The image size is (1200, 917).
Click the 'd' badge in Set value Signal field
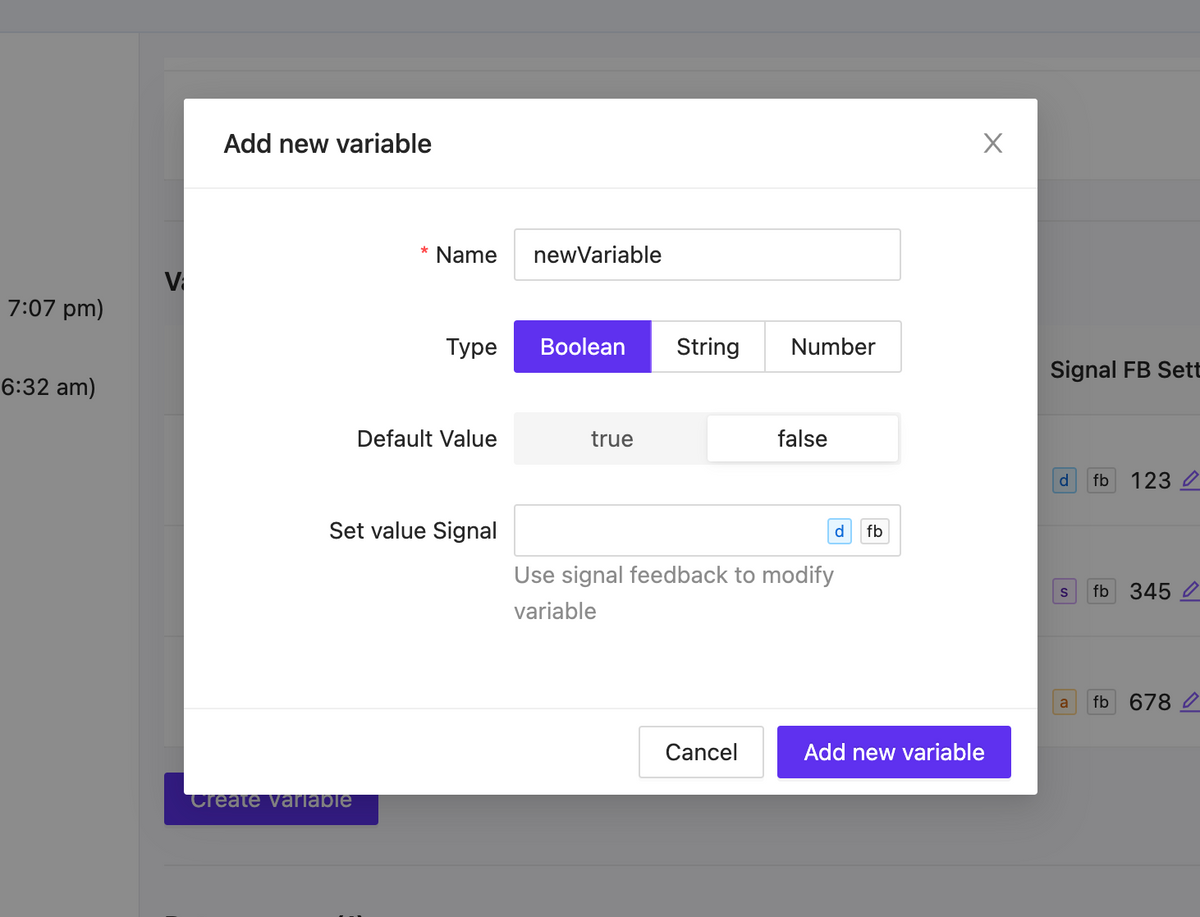pyautogui.click(x=839, y=531)
